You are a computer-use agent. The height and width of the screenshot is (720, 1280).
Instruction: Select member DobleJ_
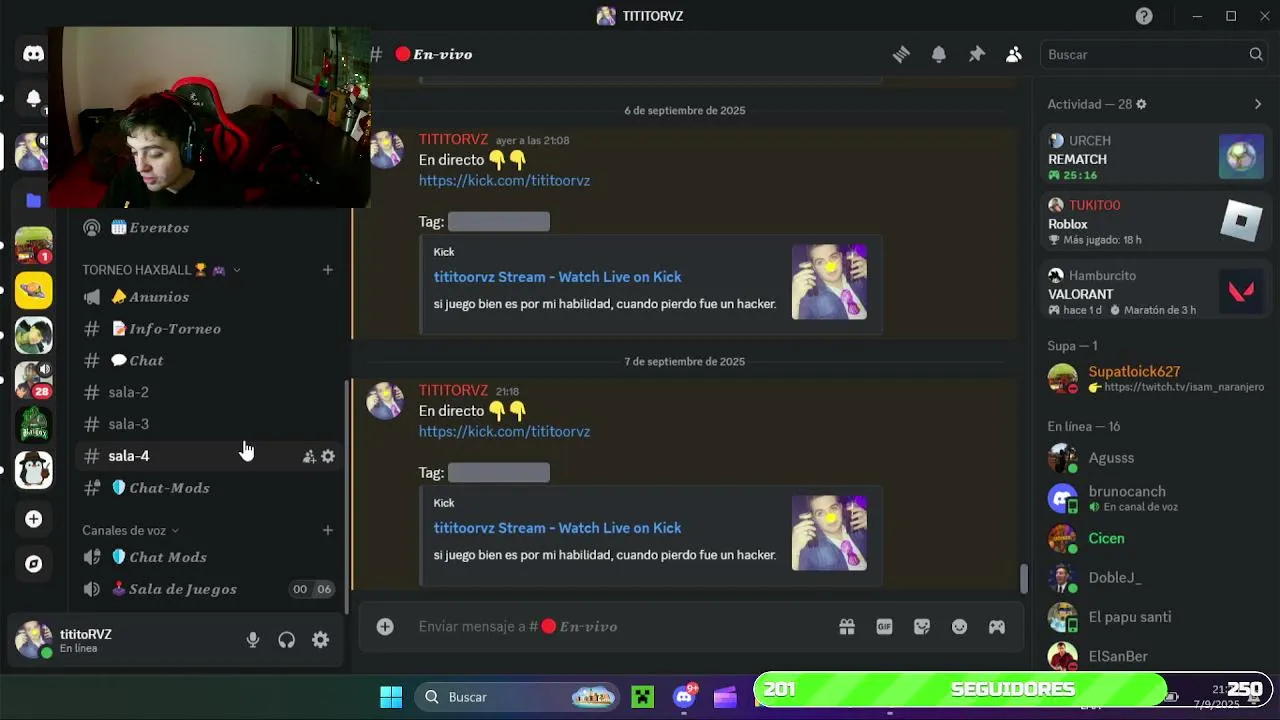pos(1155,578)
